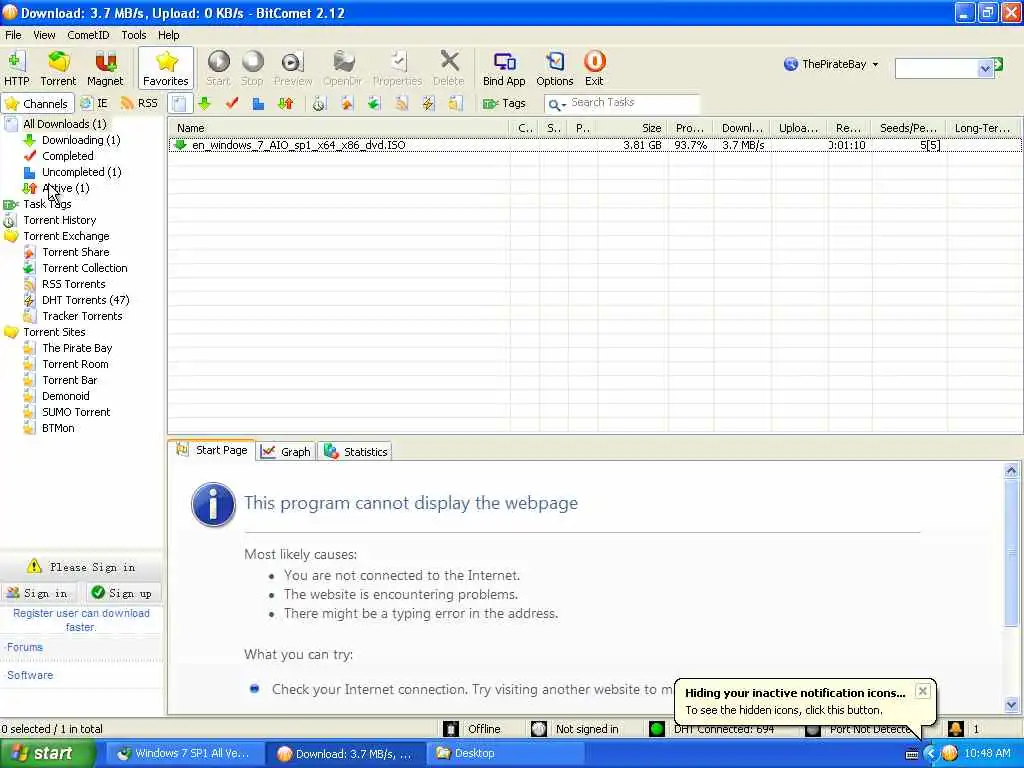
Task: Toggle the uncompleted filter blue icon
Action: (259, 104)
